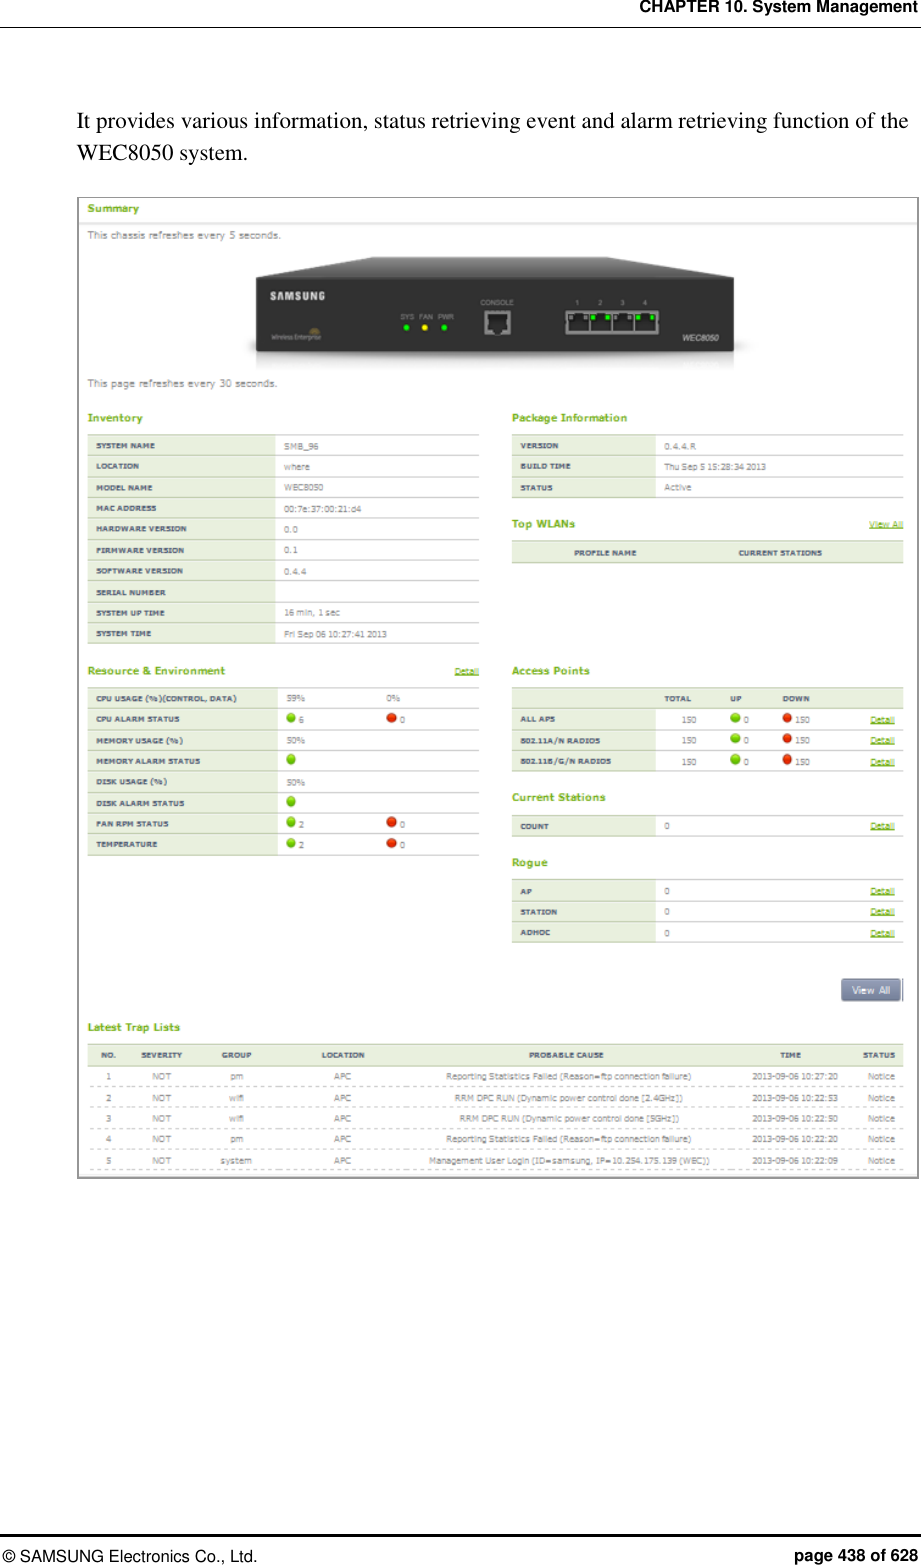Click the red Fan RPM Status indicator
The width and height of the screenshot is (921, 1565).
[392, 822]
